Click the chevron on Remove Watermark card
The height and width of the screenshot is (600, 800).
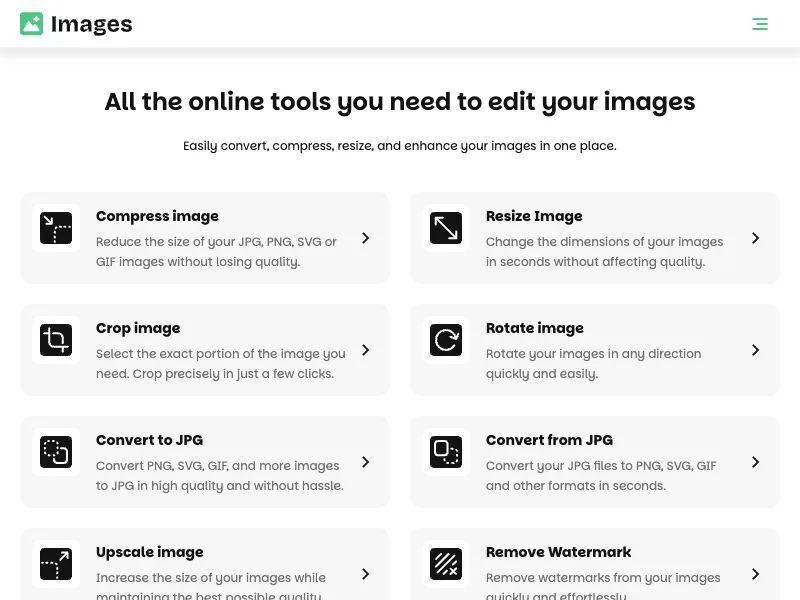point(756,574)
